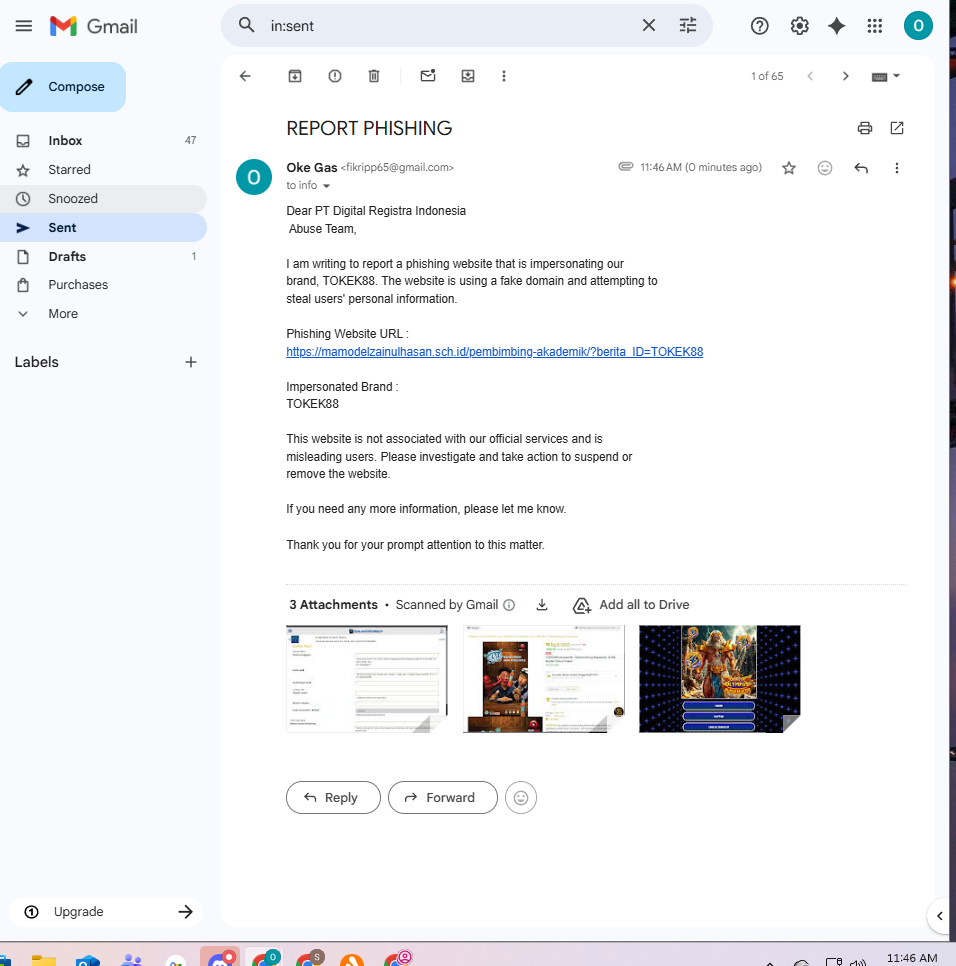The height and width of the screenshot is (966, 956).
Task: Open the Support help icon
Action: (x=760, y=26)
